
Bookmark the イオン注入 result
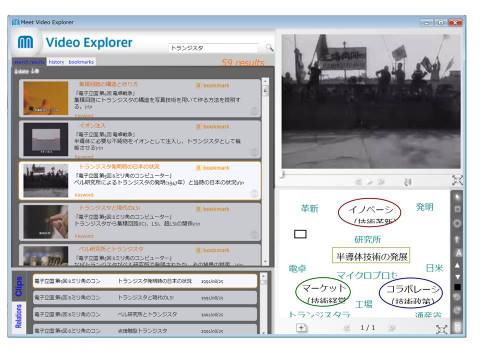[213, 127]
